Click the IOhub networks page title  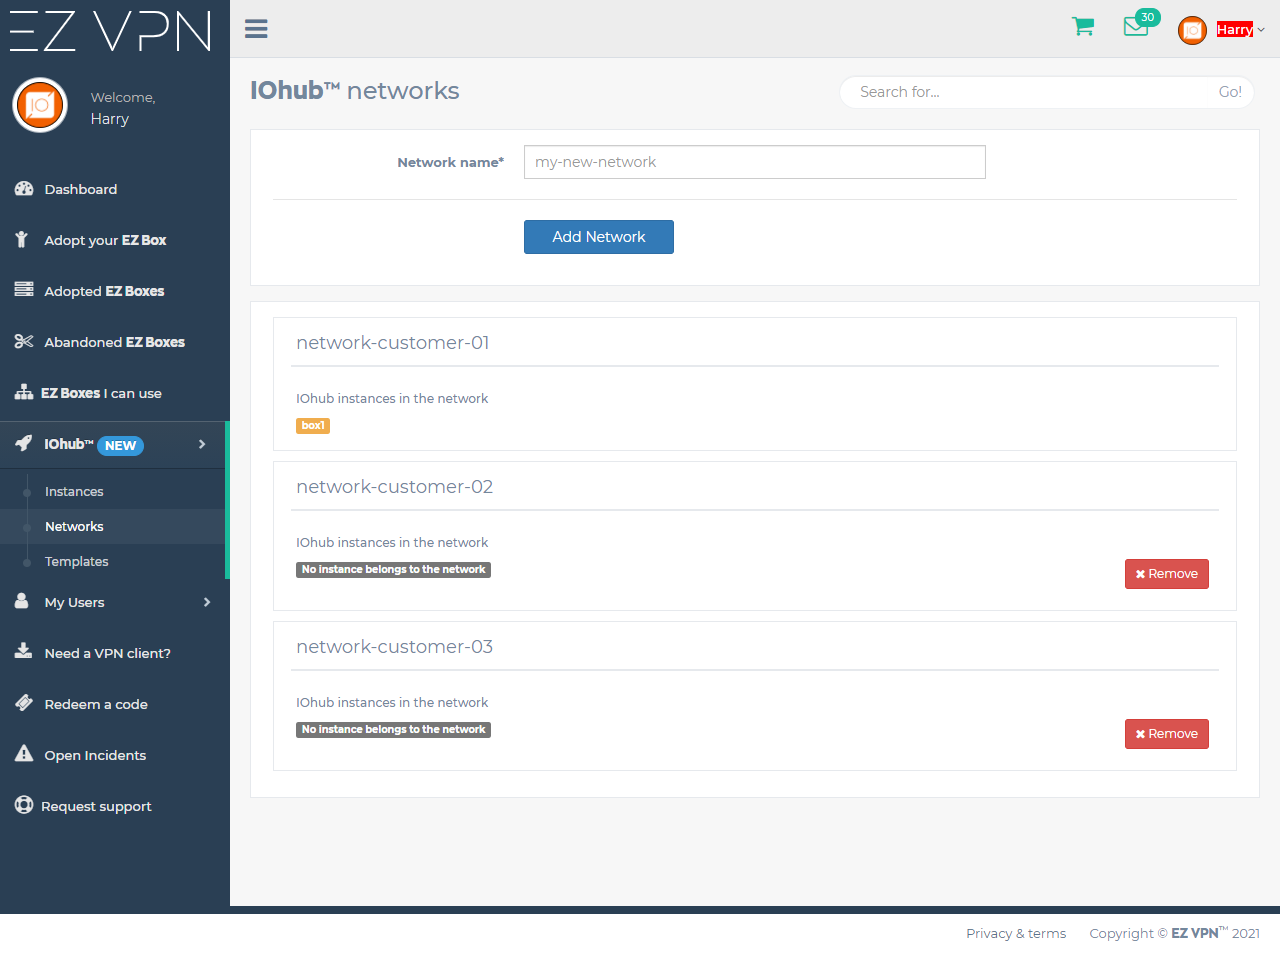pos(355,91)
